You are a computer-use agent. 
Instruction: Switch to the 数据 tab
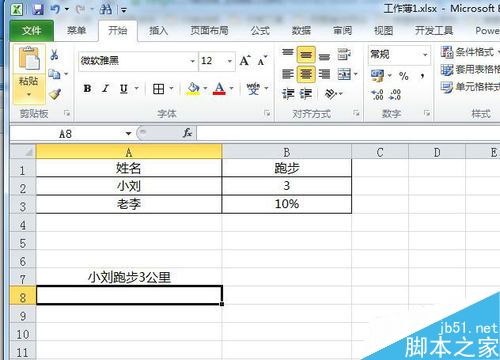(x=301, y=31)
